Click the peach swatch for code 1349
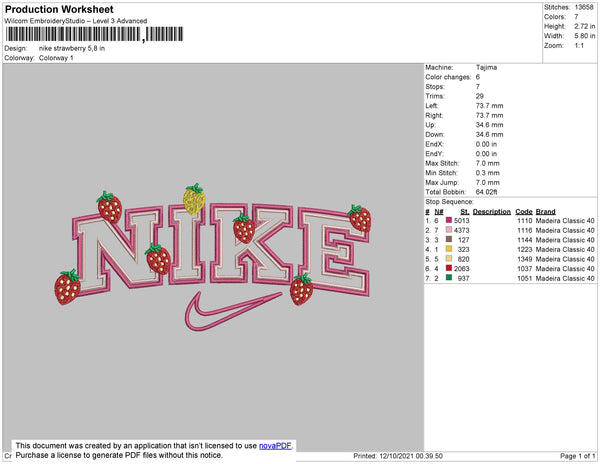This screenshot has width=600, height=464. pyautogui.click(x=449, y=259)
